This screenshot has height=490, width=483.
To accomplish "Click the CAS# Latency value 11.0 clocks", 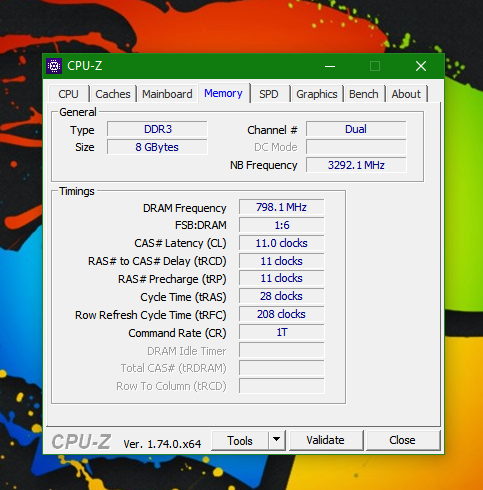I will click(x=282, y=243).
